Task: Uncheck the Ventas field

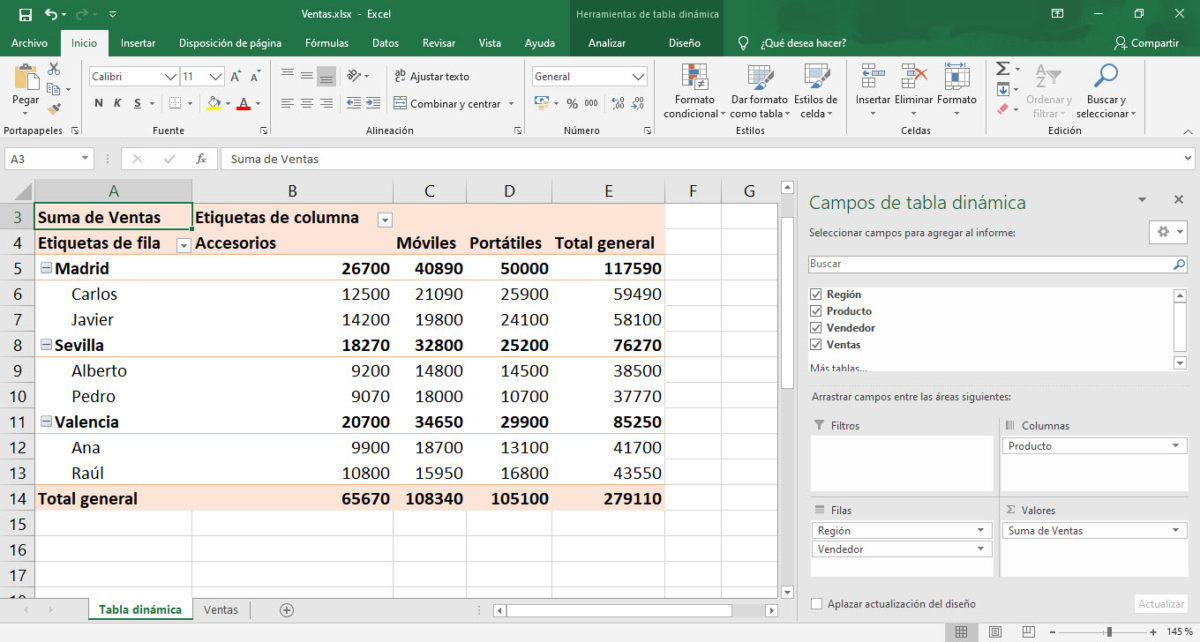Action: tap(817, 342)
